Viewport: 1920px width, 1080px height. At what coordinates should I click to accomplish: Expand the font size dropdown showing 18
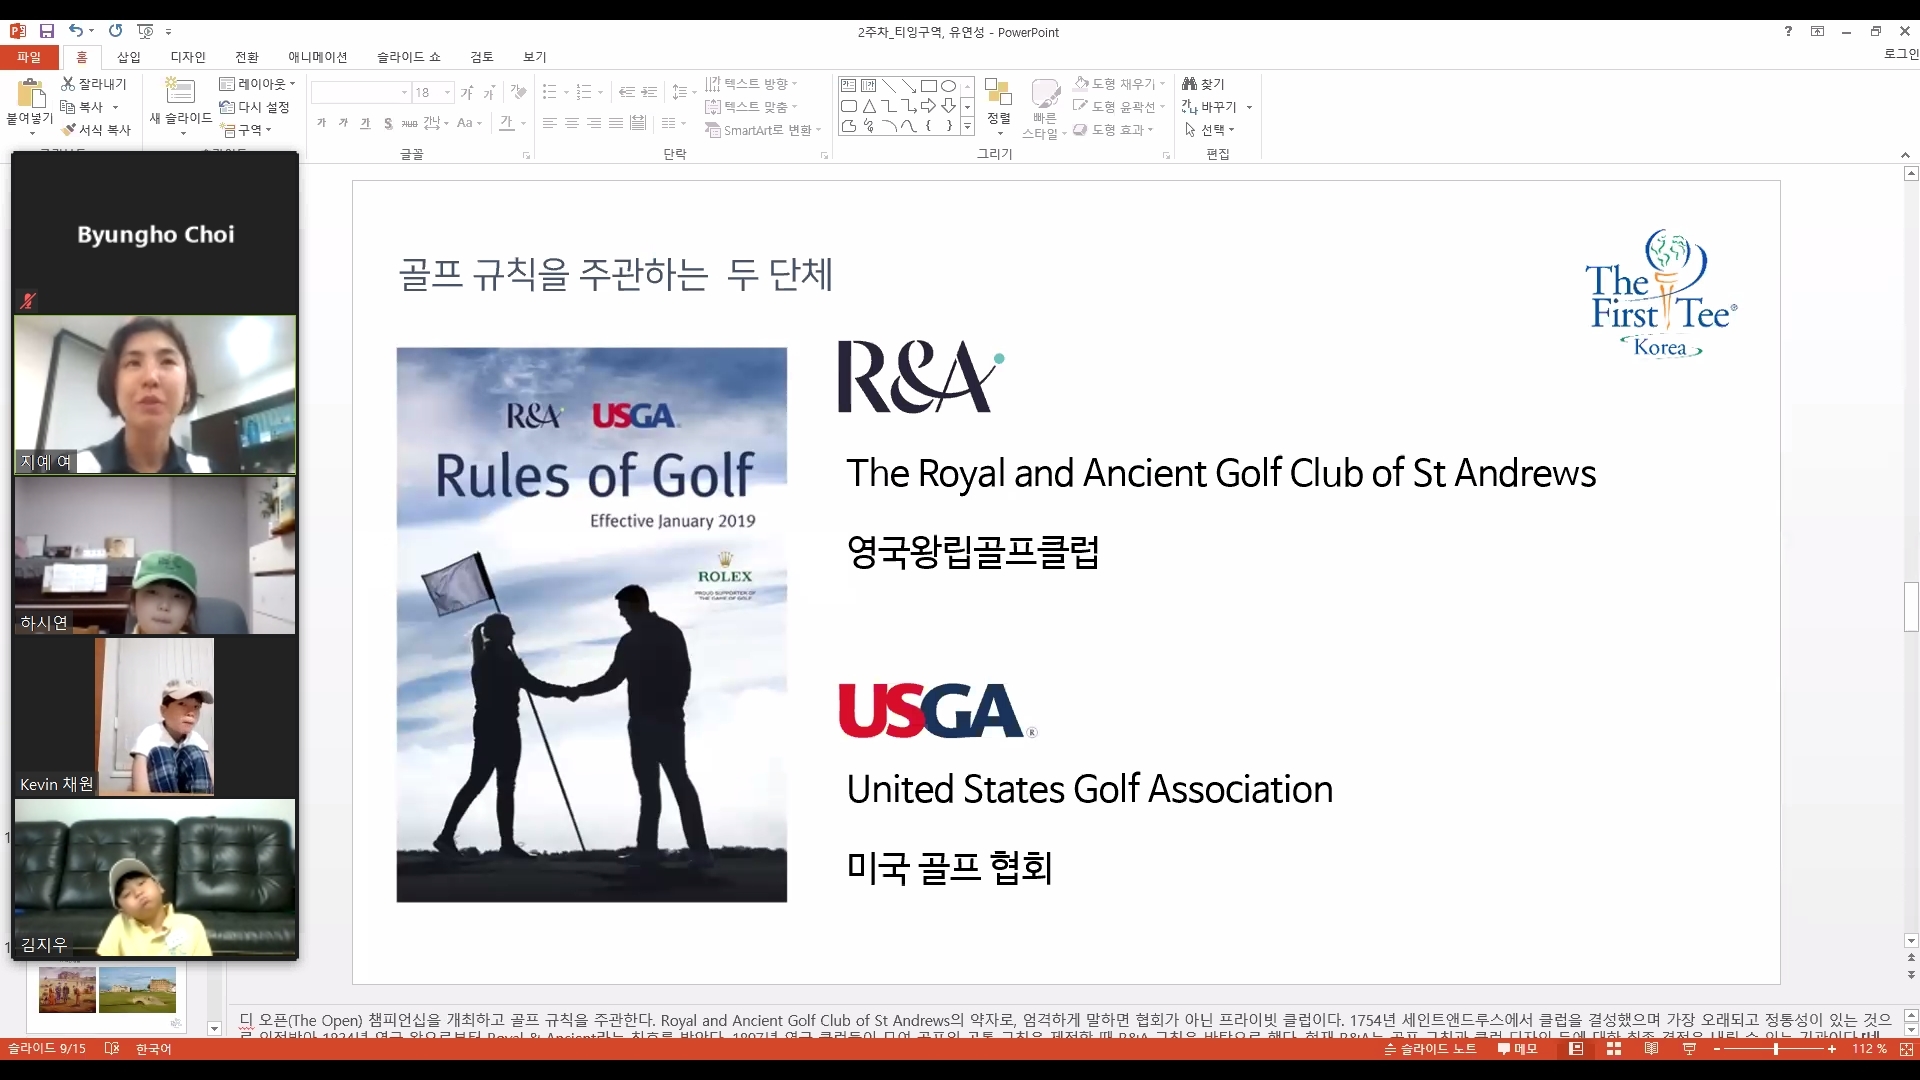click(447, 93)
